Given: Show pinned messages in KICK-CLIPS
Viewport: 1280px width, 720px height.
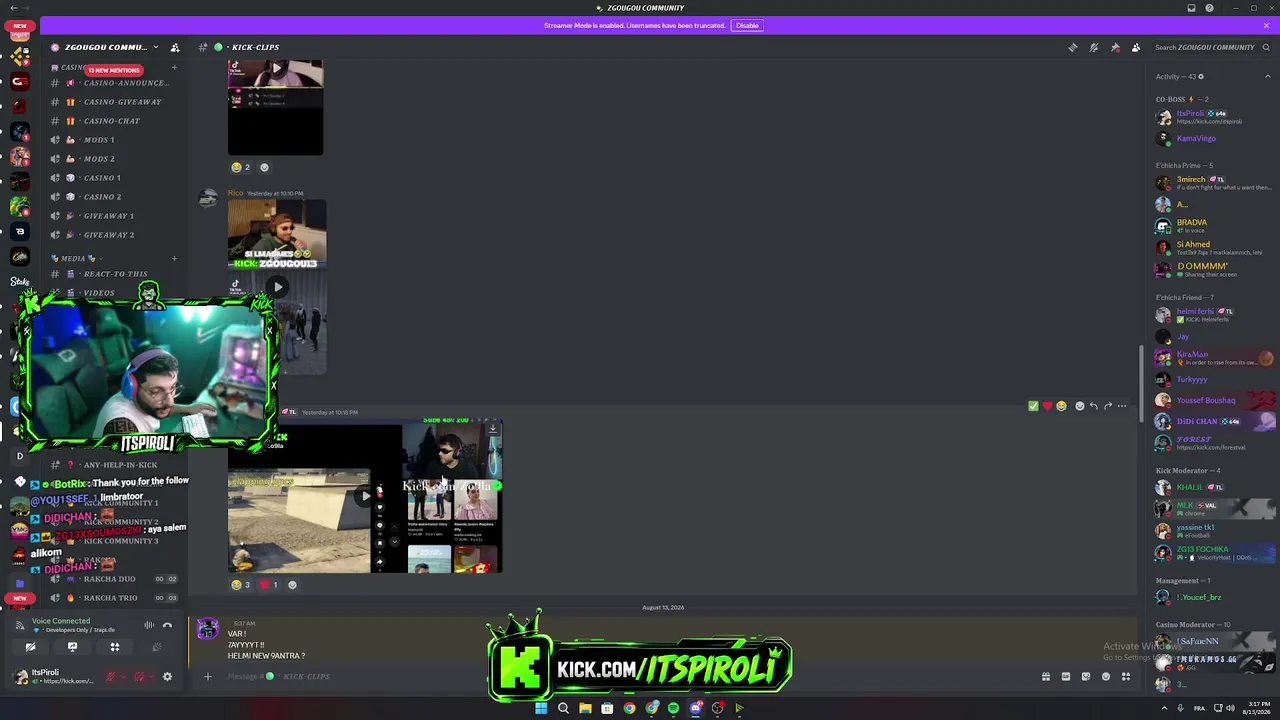Looking at the screenshot, I should tap(1115, 47).
